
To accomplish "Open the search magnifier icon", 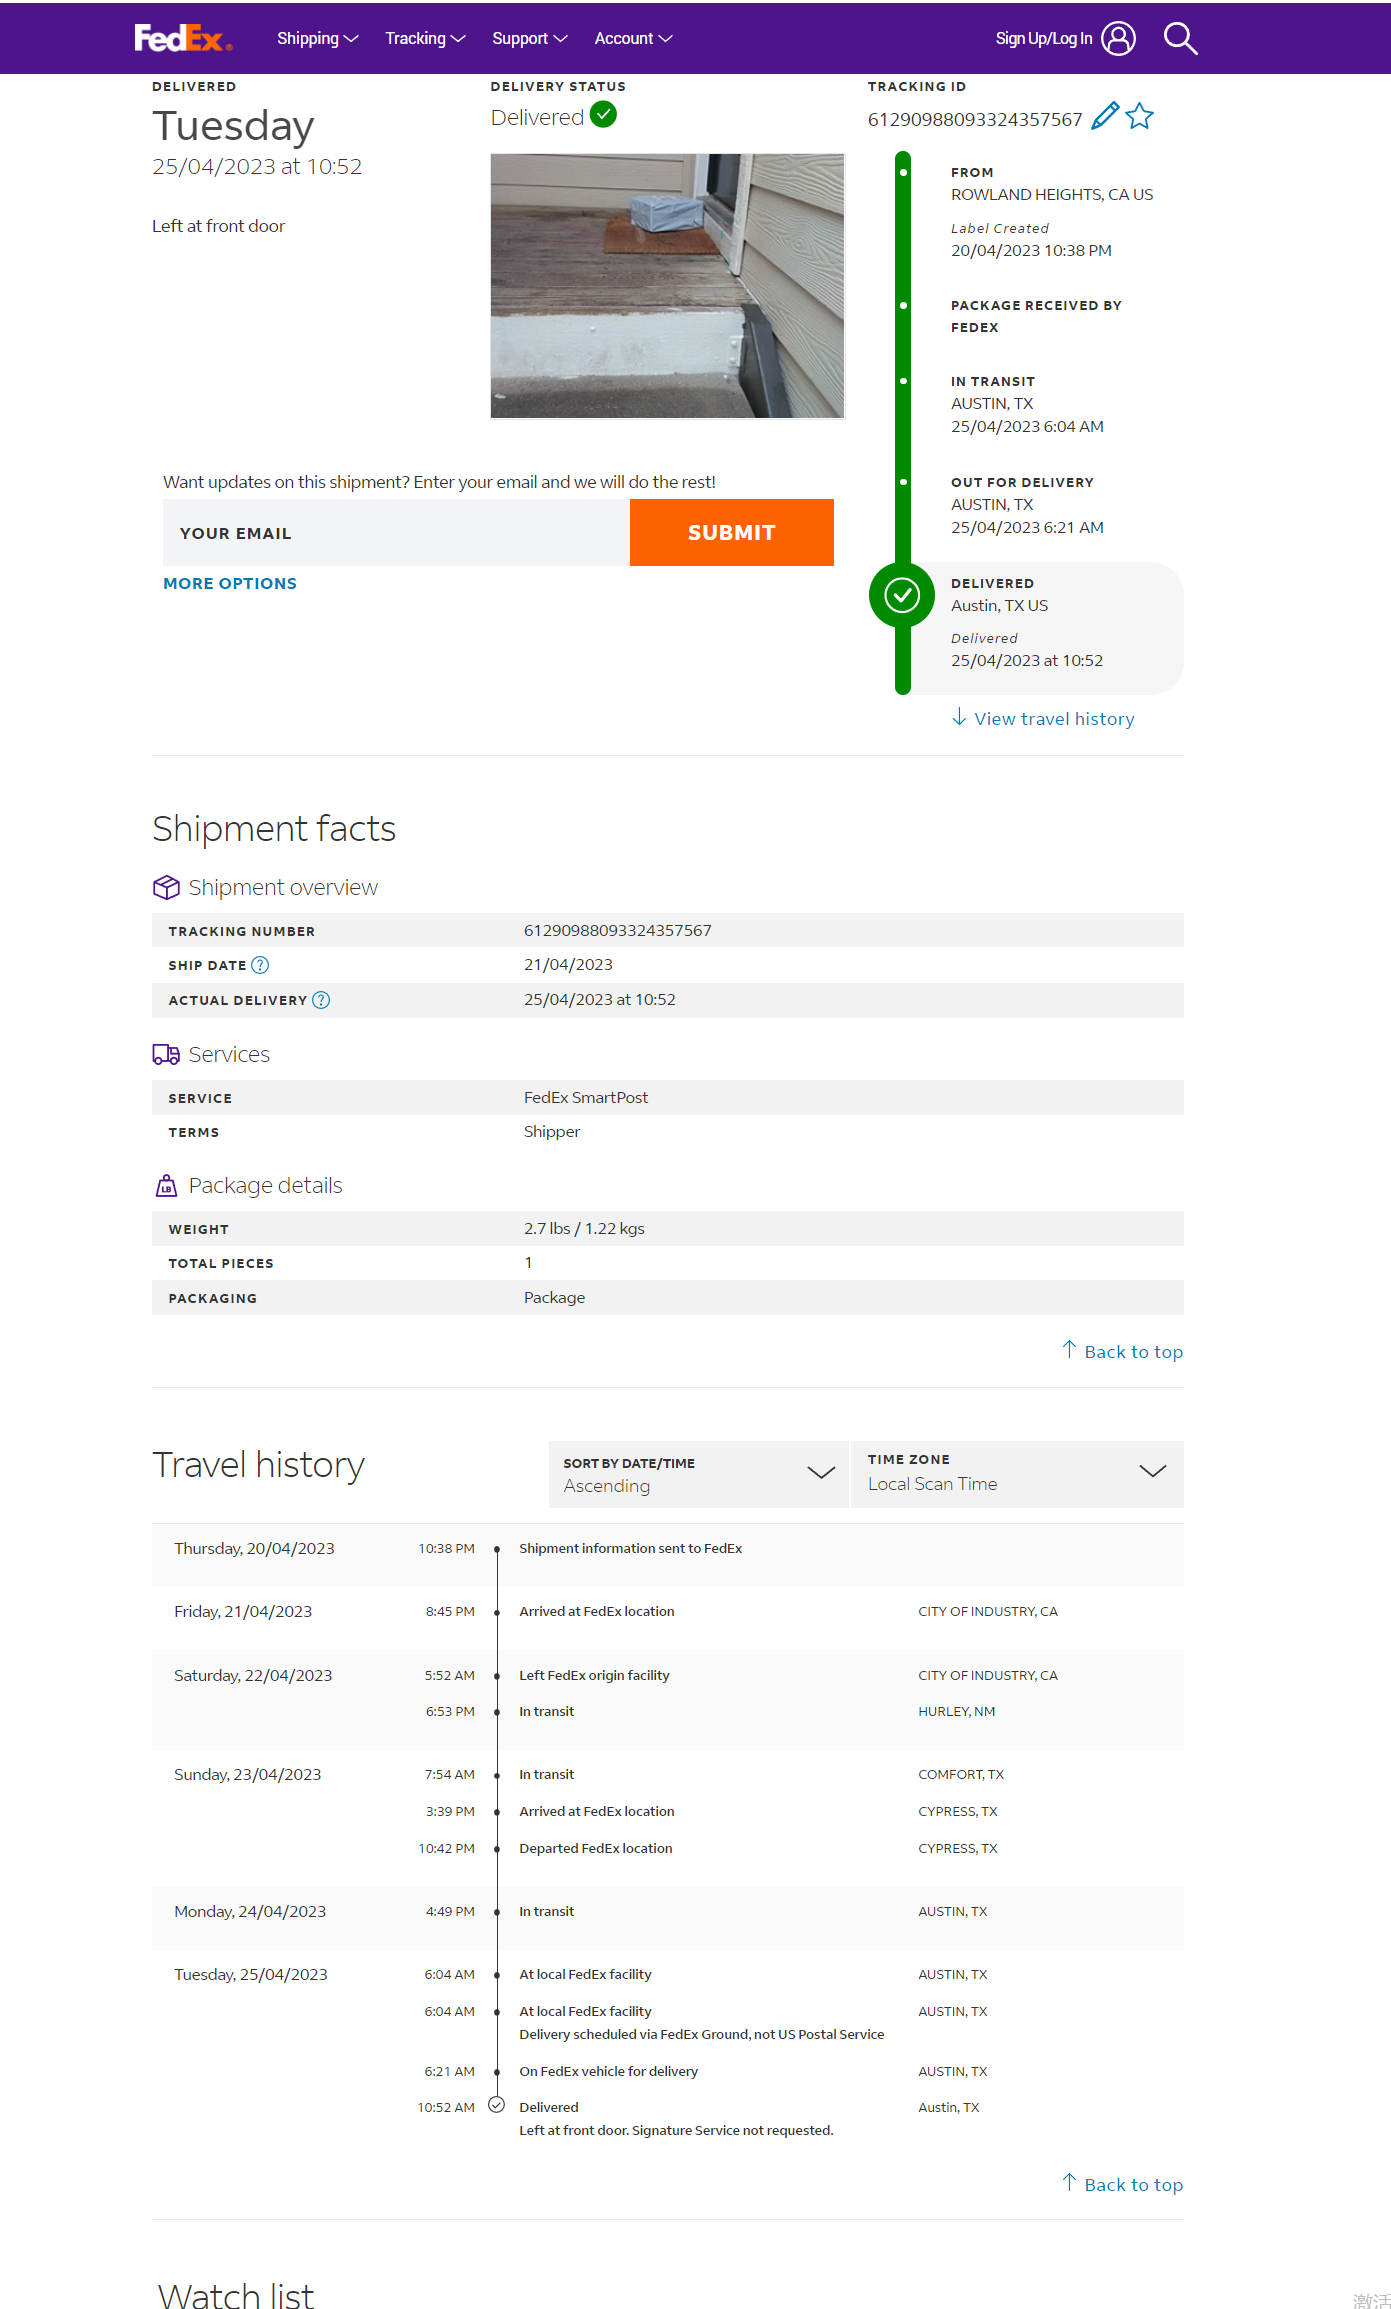I will 1180,39.
